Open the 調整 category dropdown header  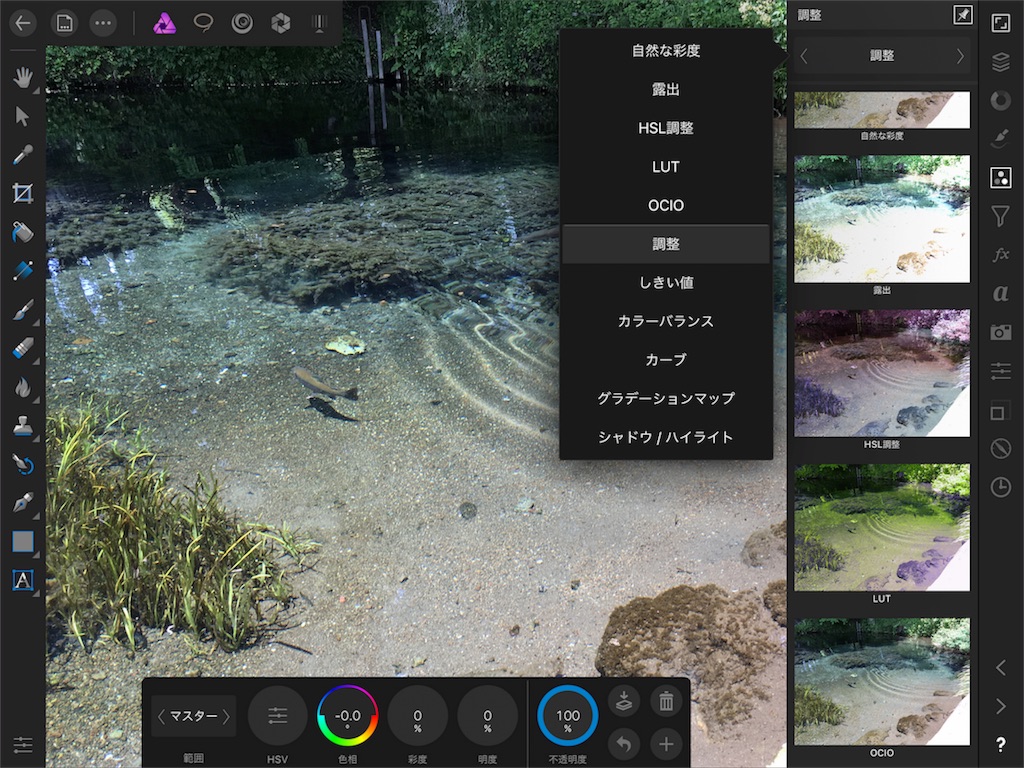(x=882, y=56)
